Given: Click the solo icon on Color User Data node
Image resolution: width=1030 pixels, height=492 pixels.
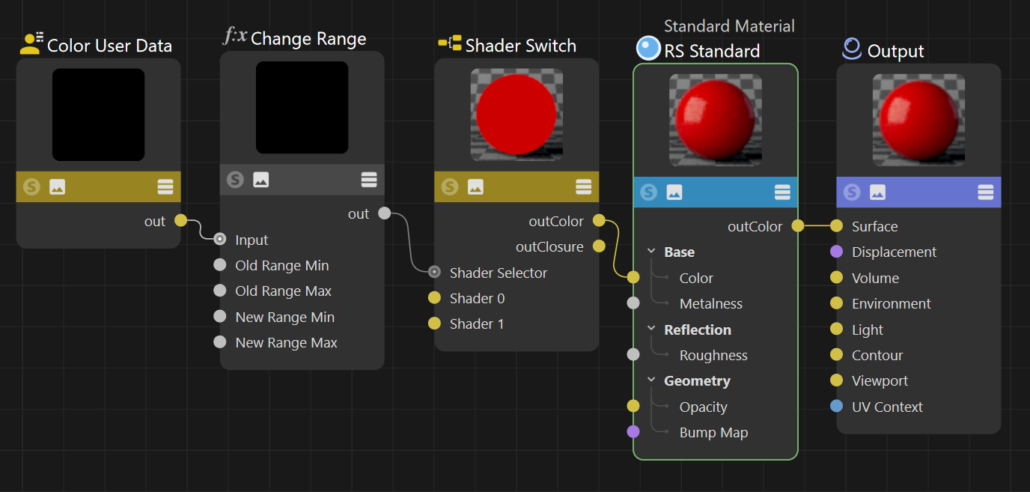Looking at the screenshot, I should click(x=32, y=187).
